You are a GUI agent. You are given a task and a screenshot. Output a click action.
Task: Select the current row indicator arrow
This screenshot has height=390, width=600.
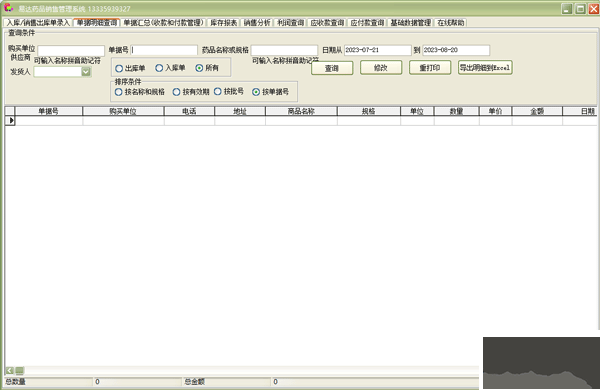tap(10, 121)
